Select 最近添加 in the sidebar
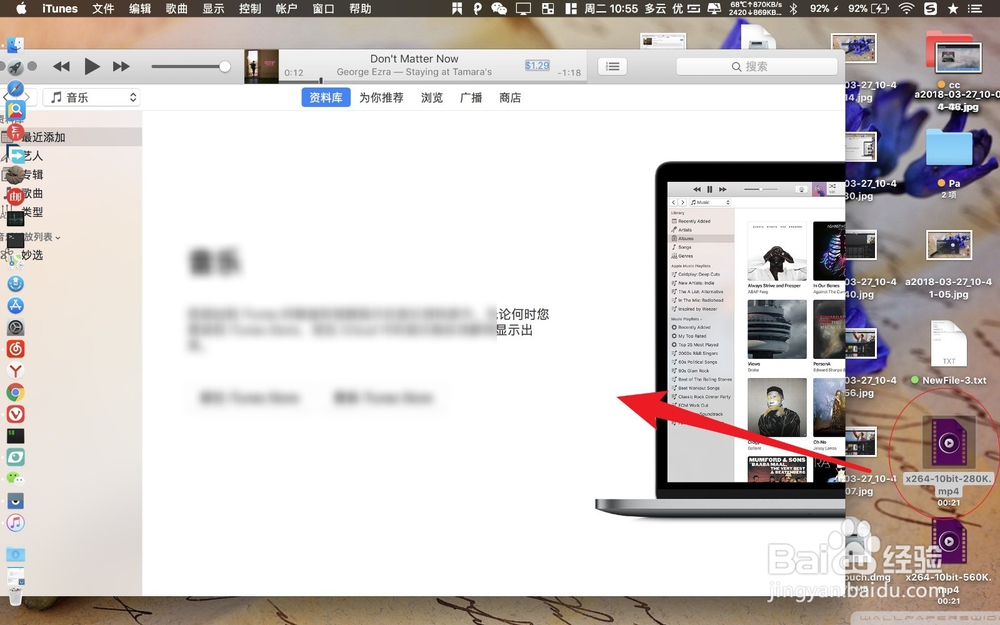This screenshot has width=1000, height=625. tap(71, 137)
